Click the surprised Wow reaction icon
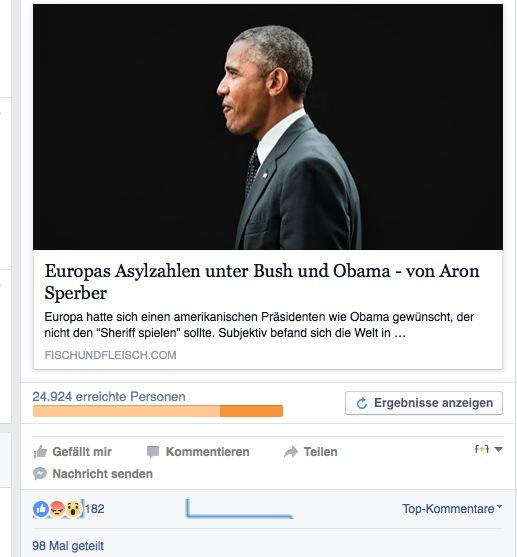The height and width of the screenshot is (557, 517). click(x=73, y=509)
